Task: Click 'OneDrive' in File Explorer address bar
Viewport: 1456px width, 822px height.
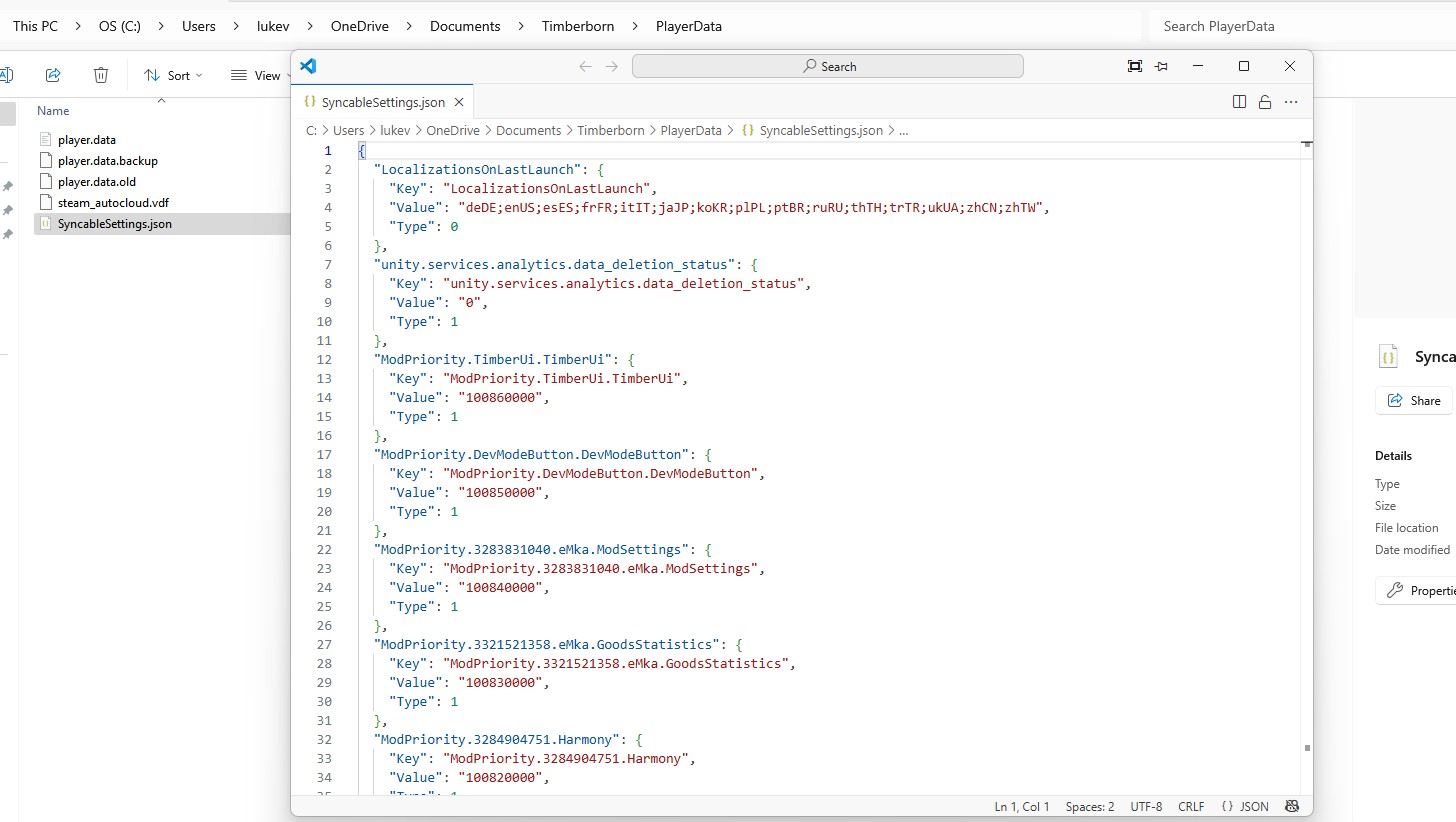Action: (360, 26)
